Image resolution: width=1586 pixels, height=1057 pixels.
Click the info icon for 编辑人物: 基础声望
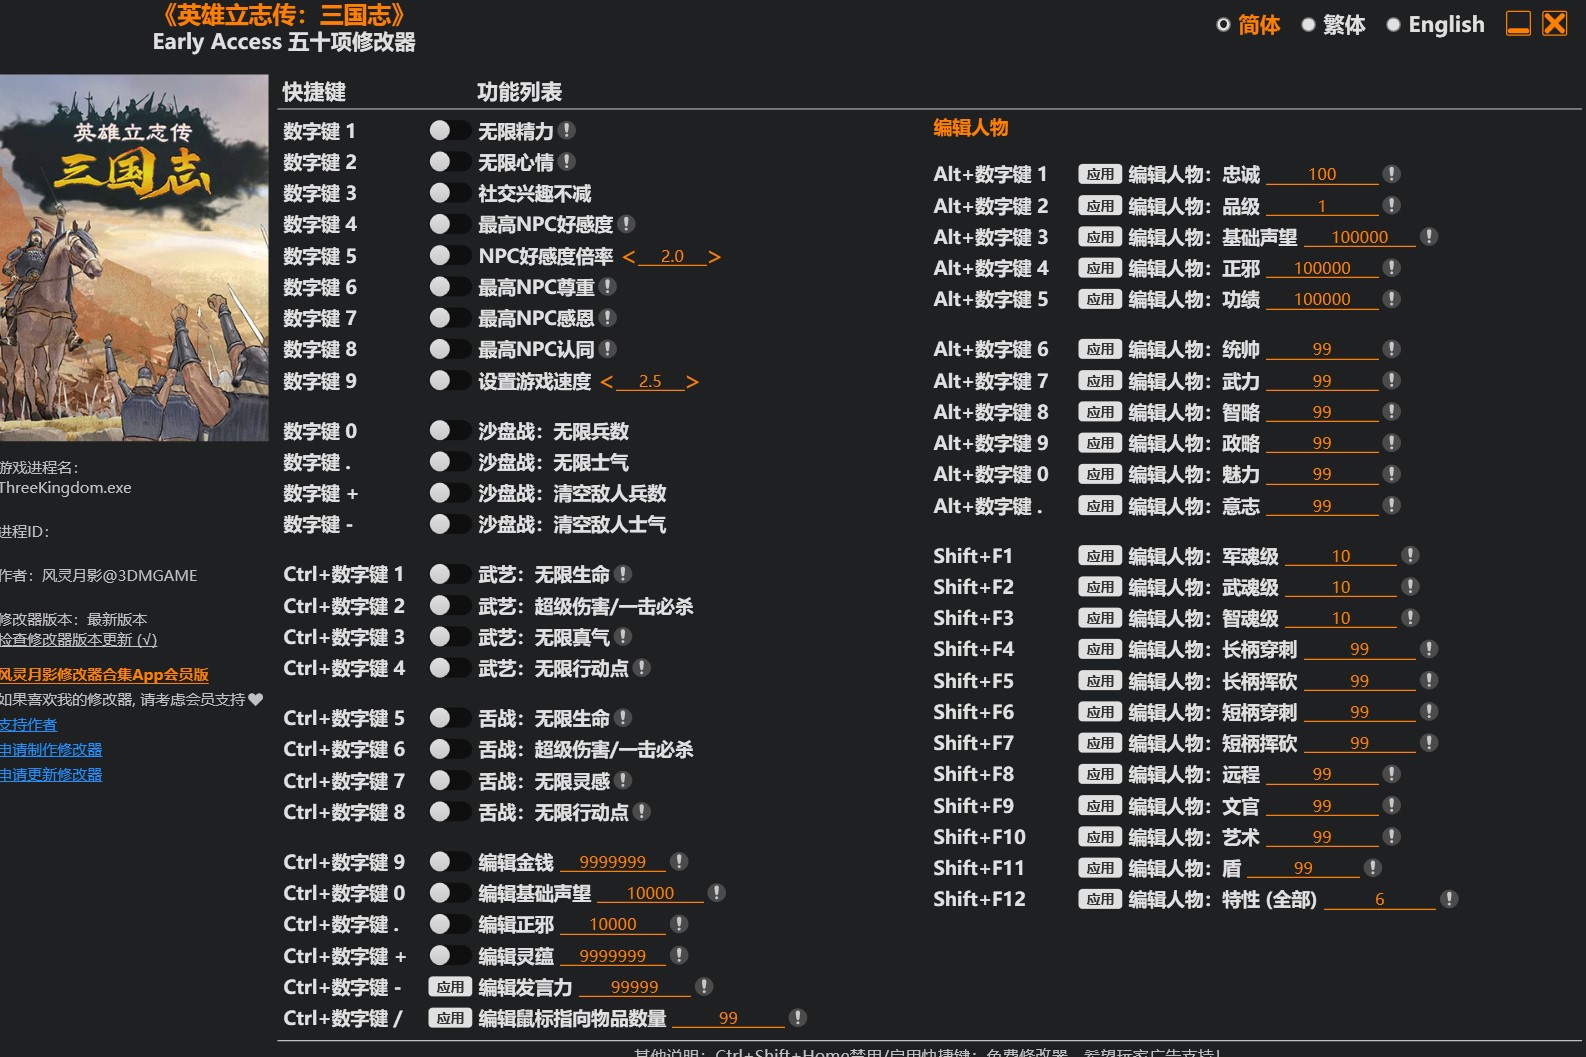[1429, 236]
